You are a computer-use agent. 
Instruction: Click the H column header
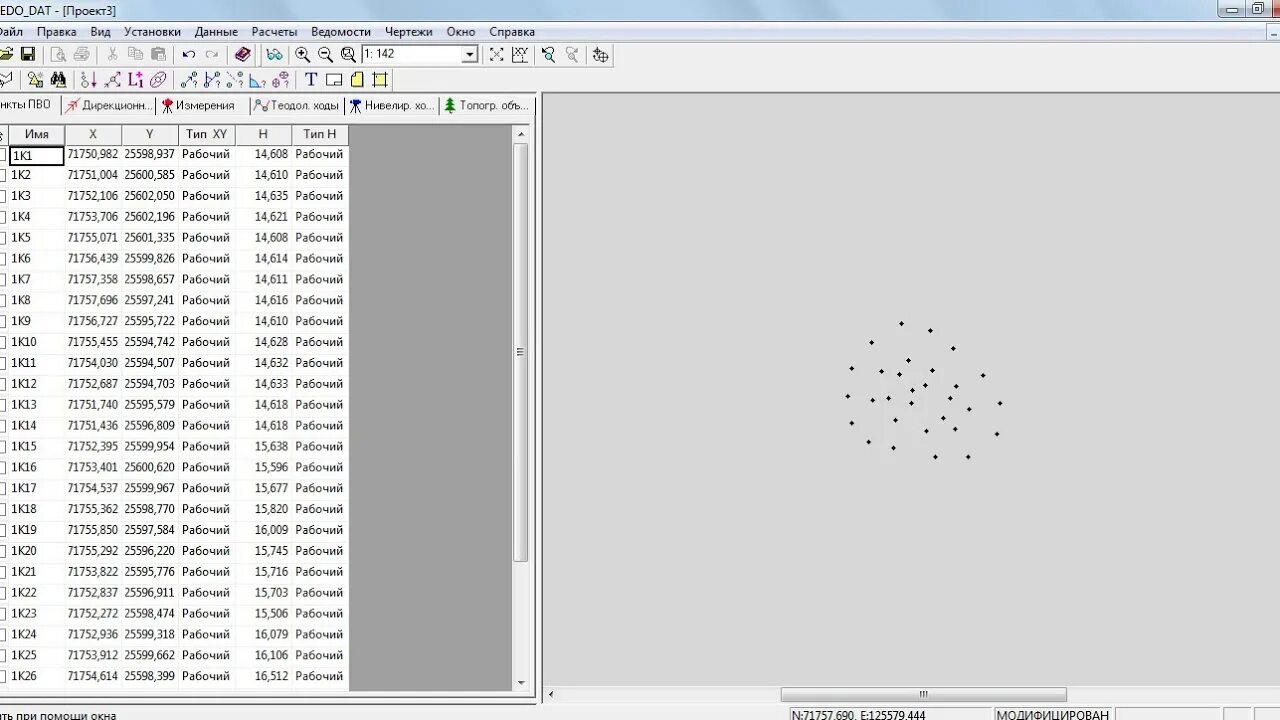click(263, 134)
